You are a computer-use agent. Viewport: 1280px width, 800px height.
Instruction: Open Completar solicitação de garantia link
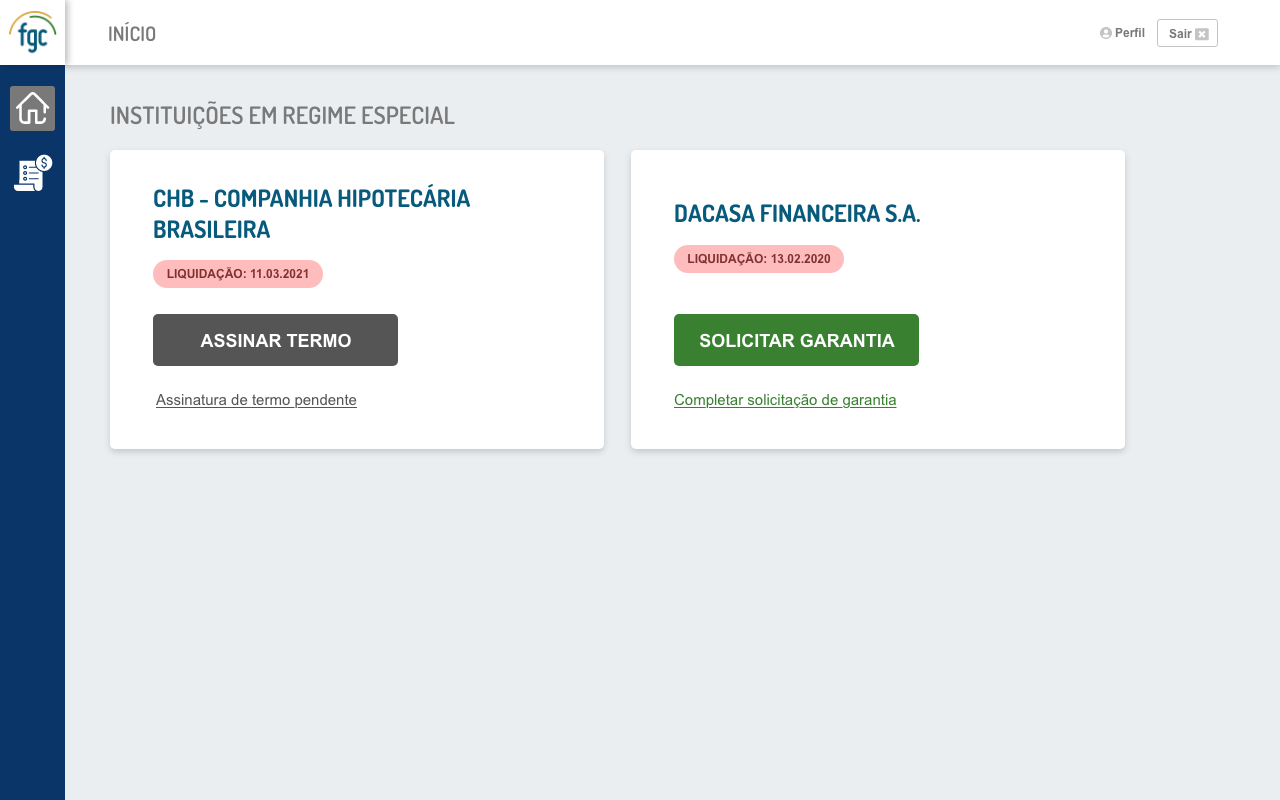coord(785,400)
